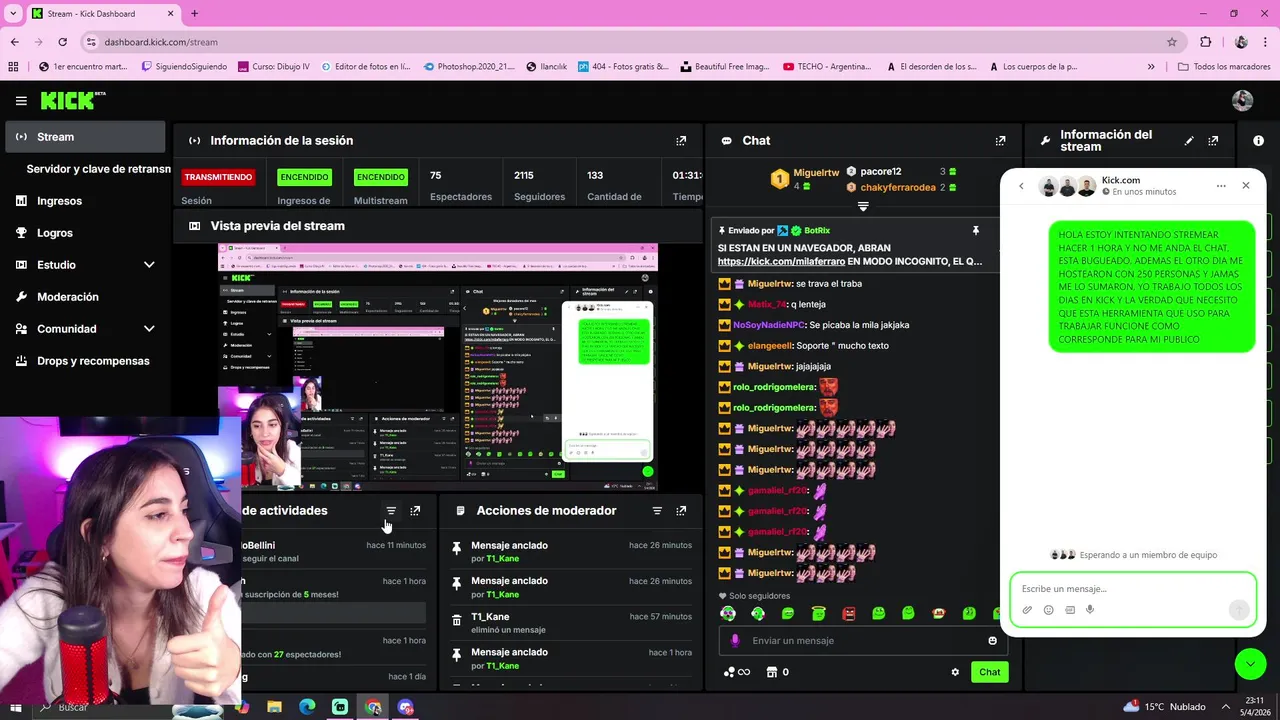This screenshot has height=720, width=1280.
Task: Click the TRANSMITIENDO status badge
Action: coord(218,177)
